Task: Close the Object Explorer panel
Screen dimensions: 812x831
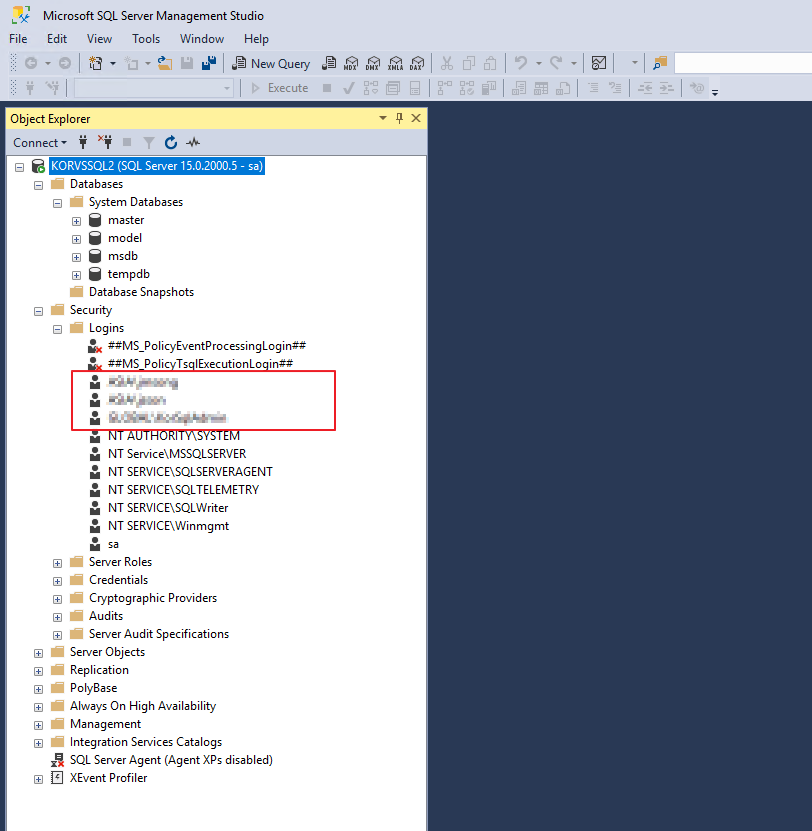Action: tap(416, 118)
